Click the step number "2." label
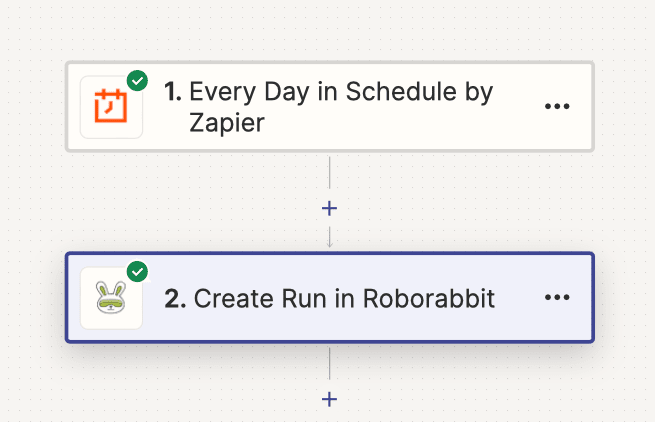Screen dimensions: 655x422 (175, 298)
